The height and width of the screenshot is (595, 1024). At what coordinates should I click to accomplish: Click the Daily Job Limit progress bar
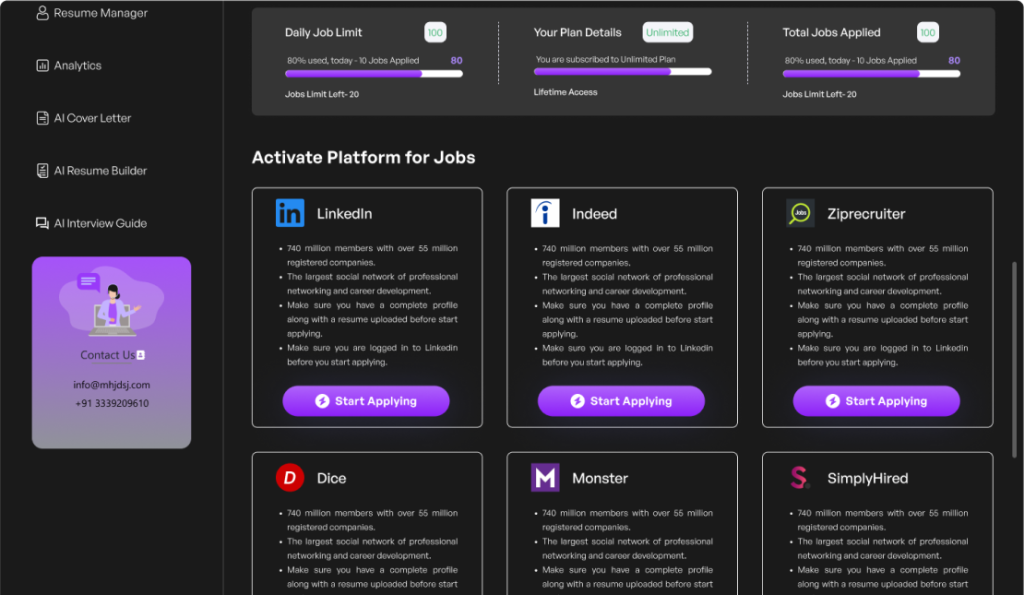(x=374, y=74)
